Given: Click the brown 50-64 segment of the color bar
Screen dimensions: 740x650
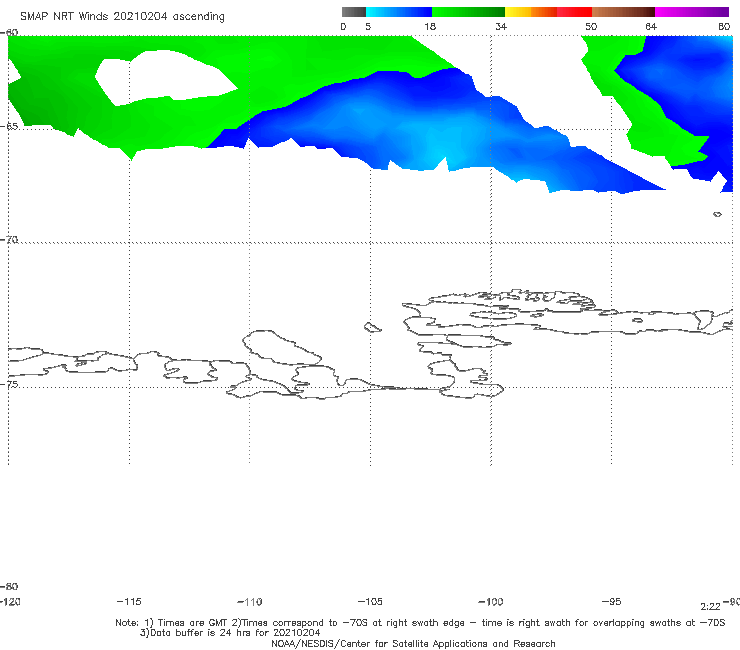Looking at the screenshot, I should (623, 12).
